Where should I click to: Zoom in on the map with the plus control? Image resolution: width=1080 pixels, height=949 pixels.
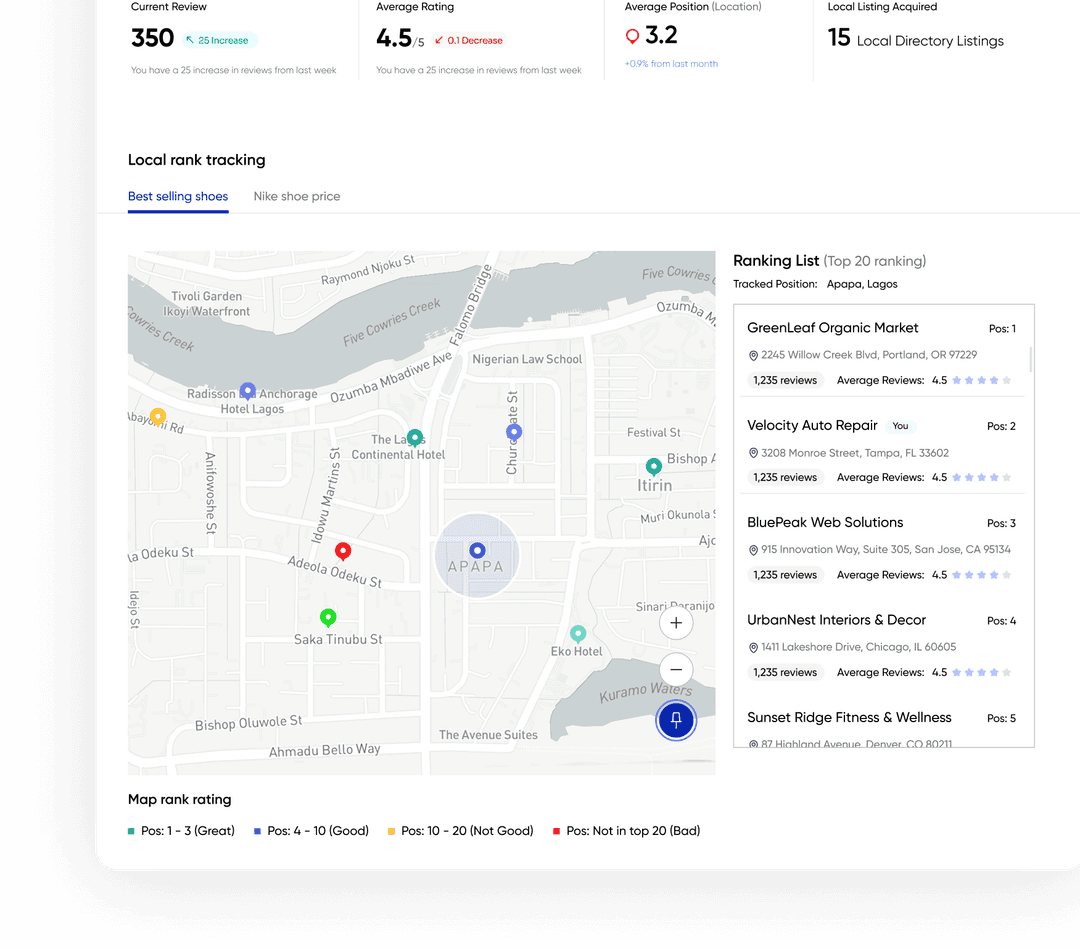coord(676,622)
